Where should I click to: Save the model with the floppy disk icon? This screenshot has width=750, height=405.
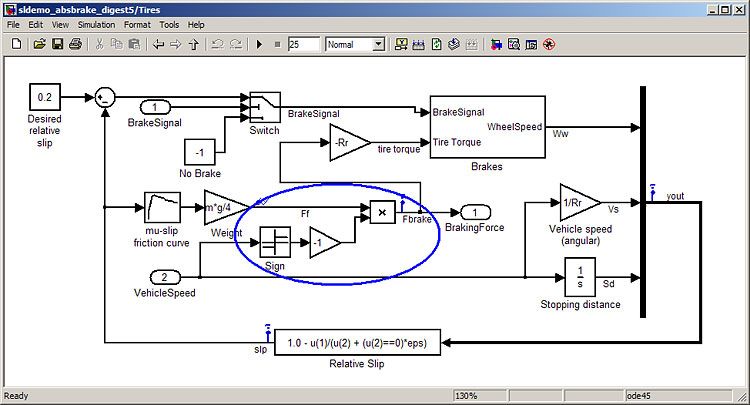pyautogui.click(x=58, y=45)
